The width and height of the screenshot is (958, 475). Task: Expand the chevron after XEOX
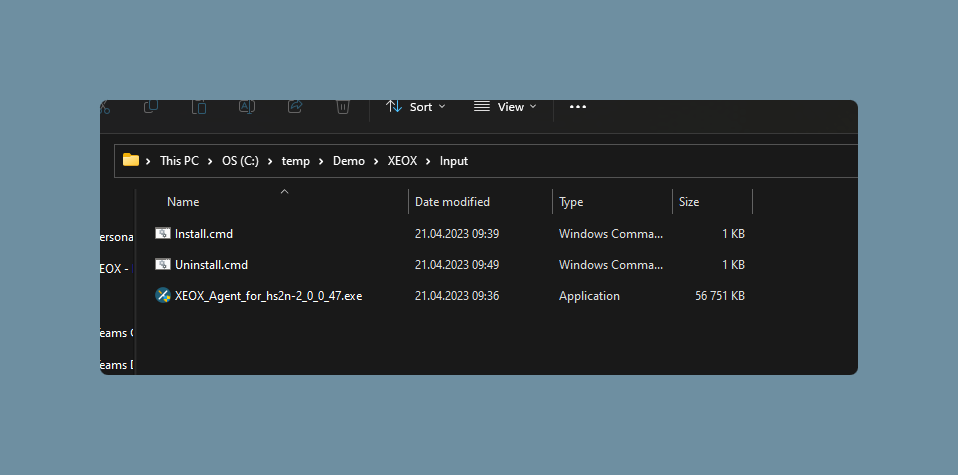(428, 161)
